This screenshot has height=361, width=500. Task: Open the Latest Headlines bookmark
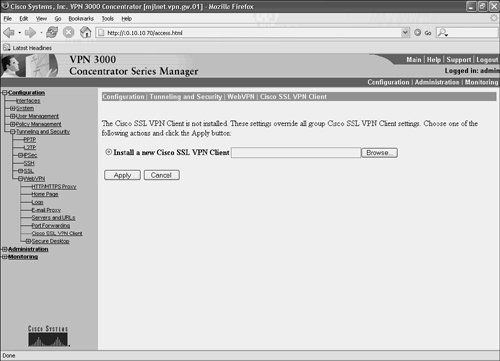27,48
